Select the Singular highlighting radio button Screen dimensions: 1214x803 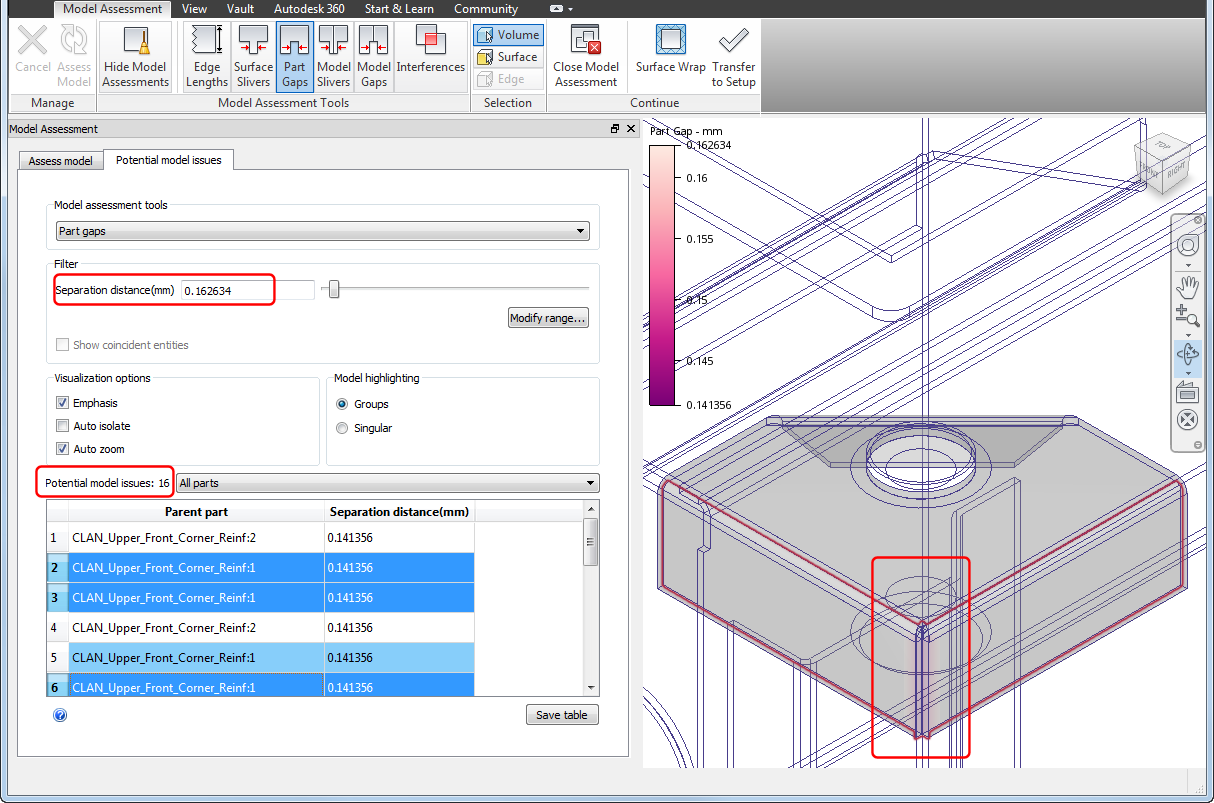(x=343, y=428)
